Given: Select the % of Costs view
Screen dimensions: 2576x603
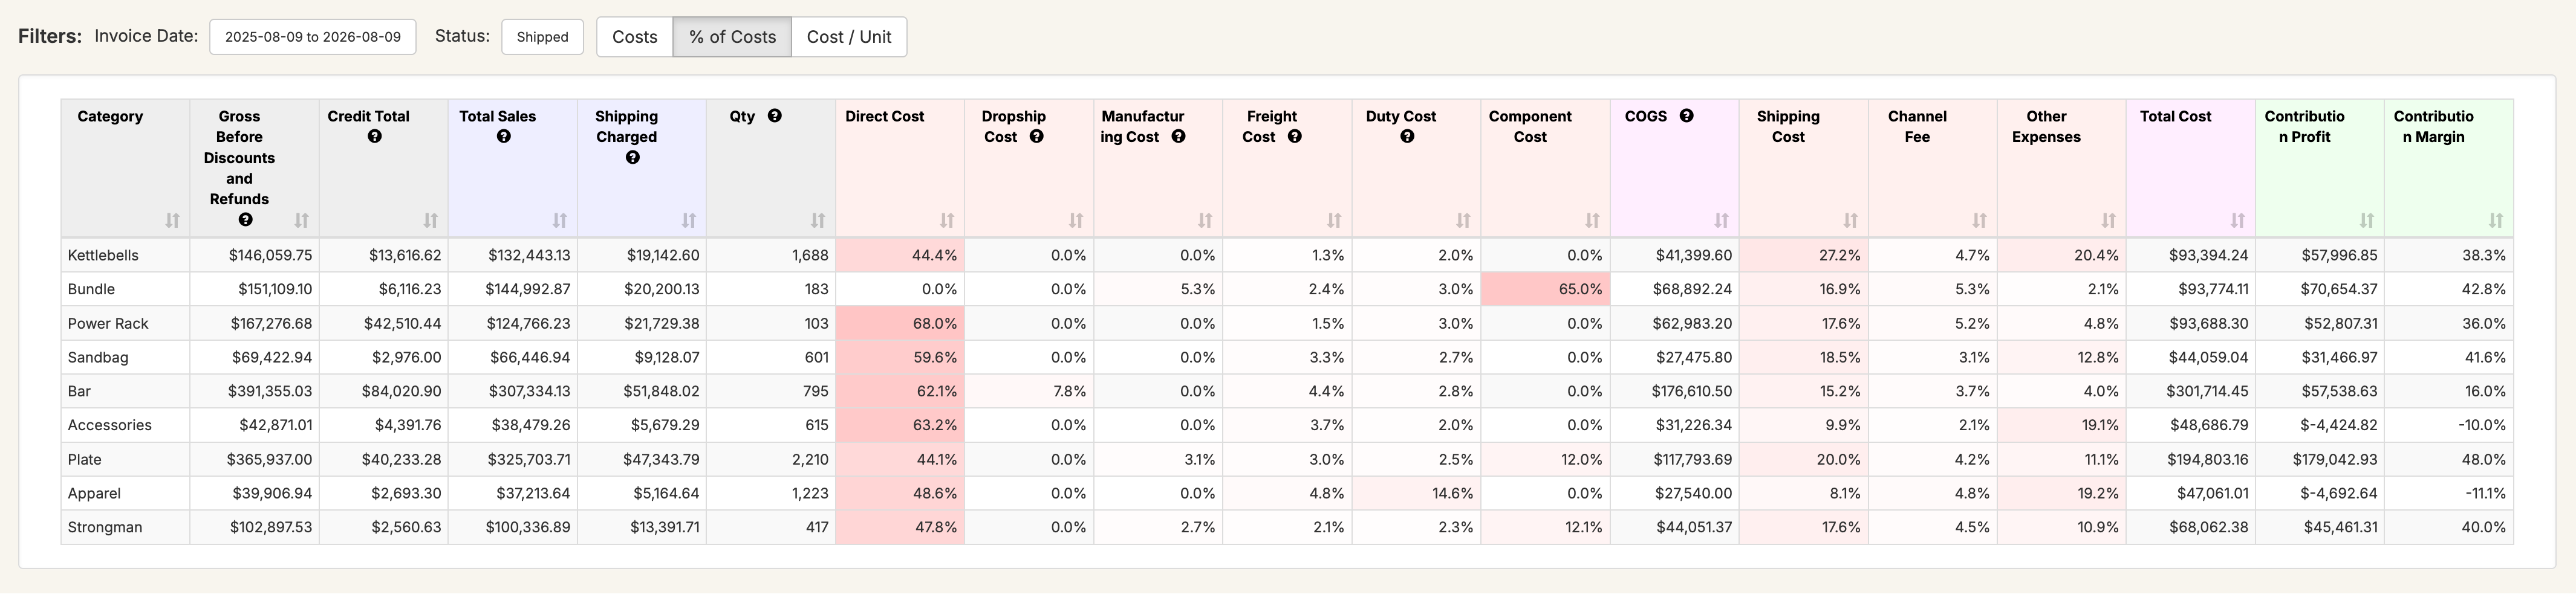Looking at the screenshot, I should (732, 37).
